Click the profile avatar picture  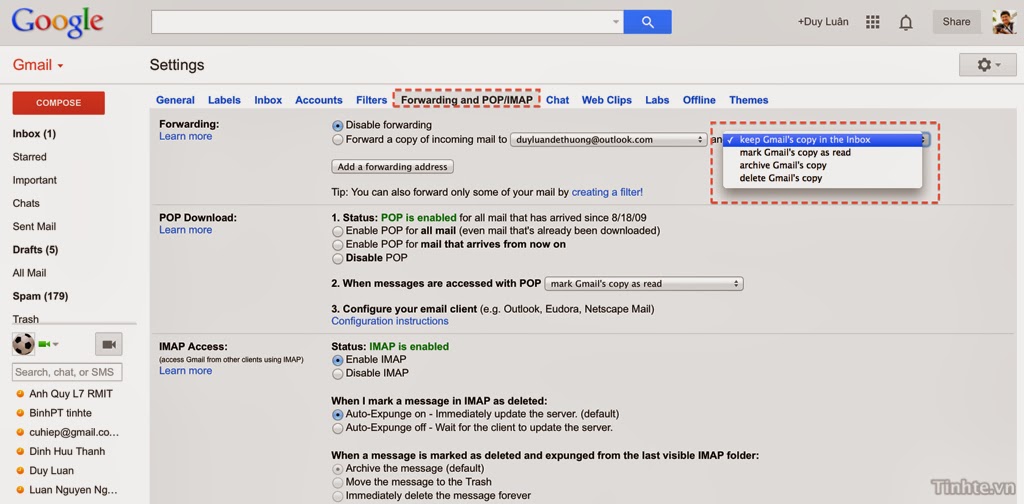(1003, 22)
